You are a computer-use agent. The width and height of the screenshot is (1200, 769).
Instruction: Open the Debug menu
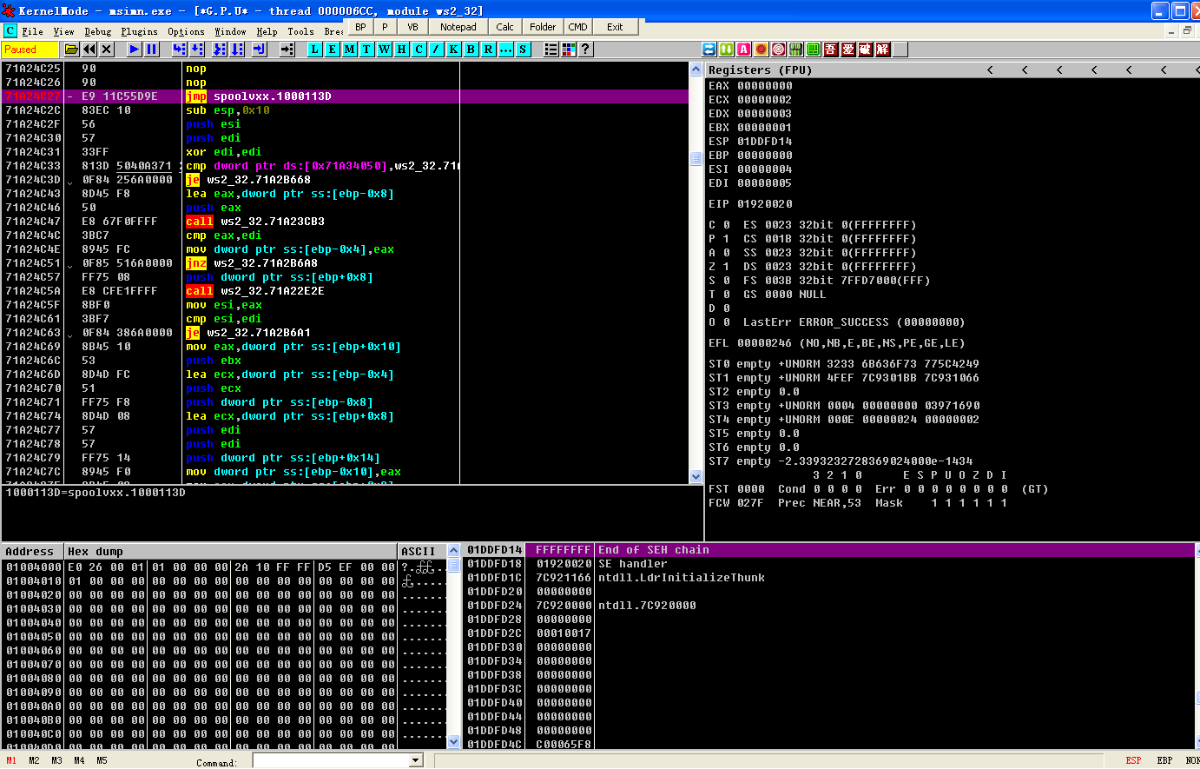coord(98,32)
